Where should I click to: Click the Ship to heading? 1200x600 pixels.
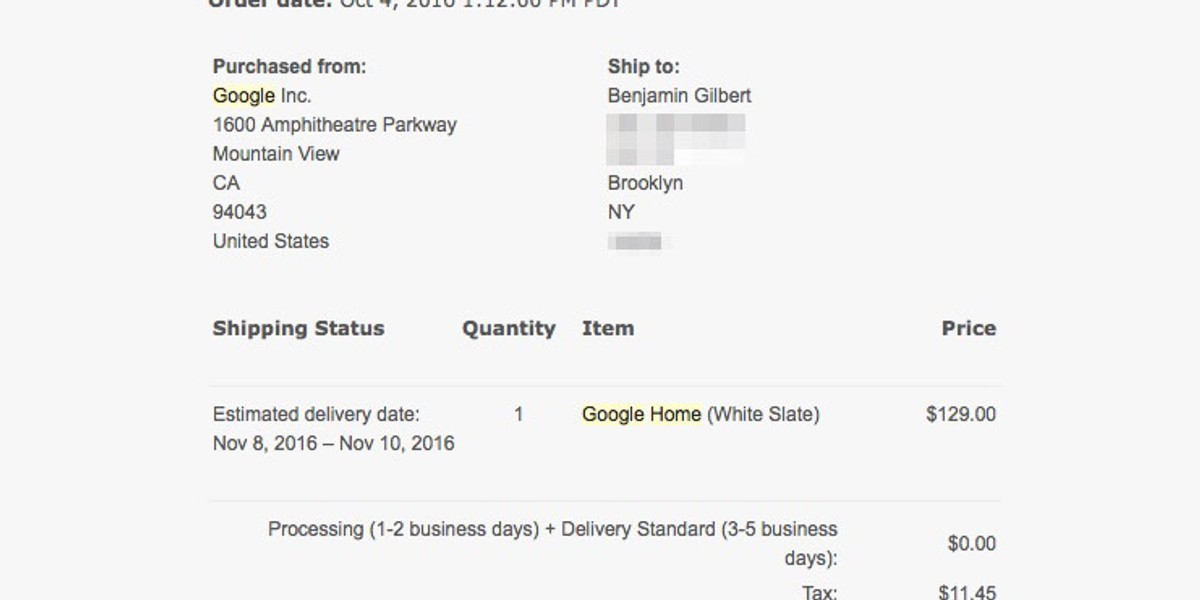tap(644, 67)
